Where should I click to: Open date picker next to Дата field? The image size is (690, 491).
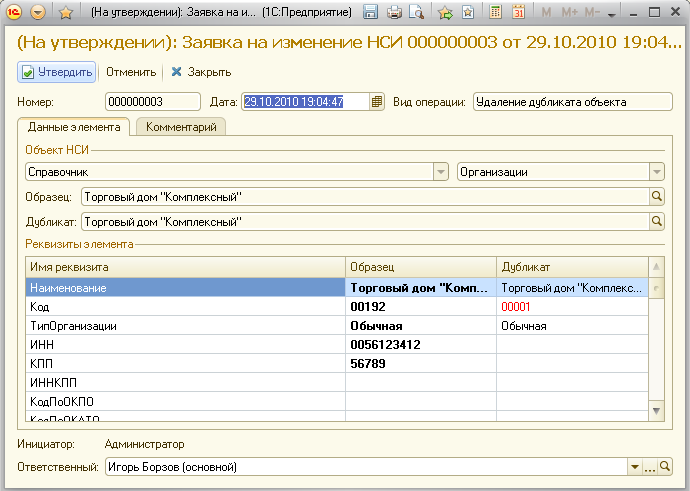click(377, 101)
